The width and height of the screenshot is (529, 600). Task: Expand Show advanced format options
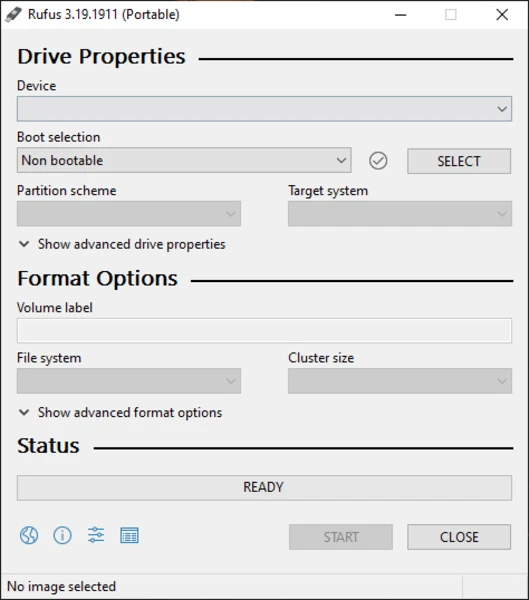(x=121, y=412)
